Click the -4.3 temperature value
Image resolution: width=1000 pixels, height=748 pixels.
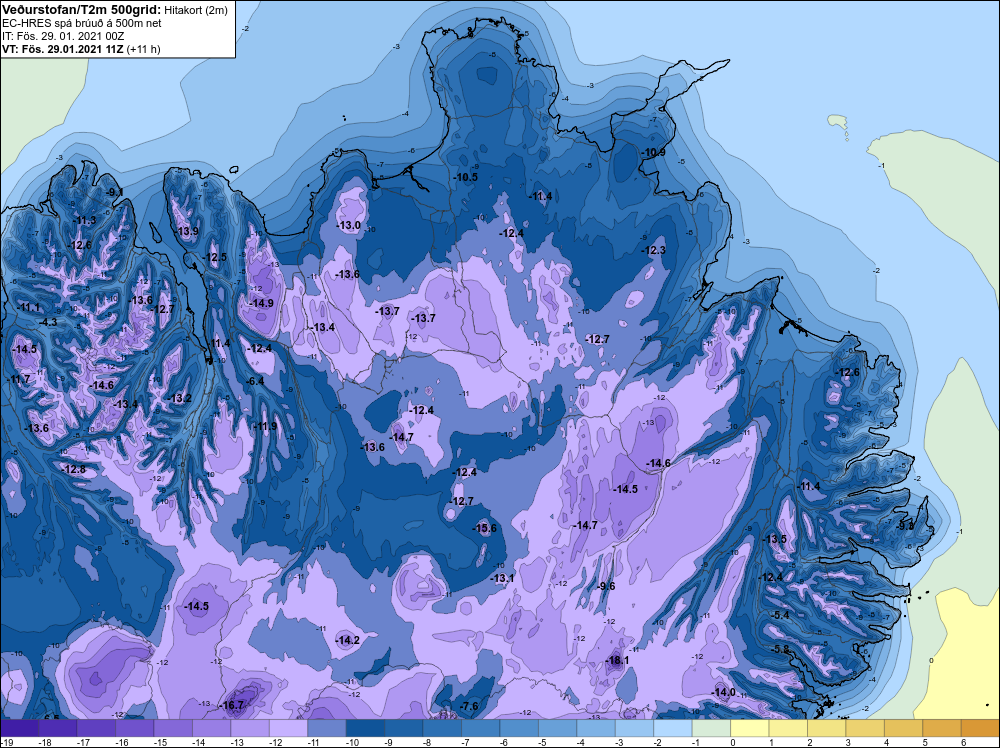pyautogui.click(x=47, y=322)
